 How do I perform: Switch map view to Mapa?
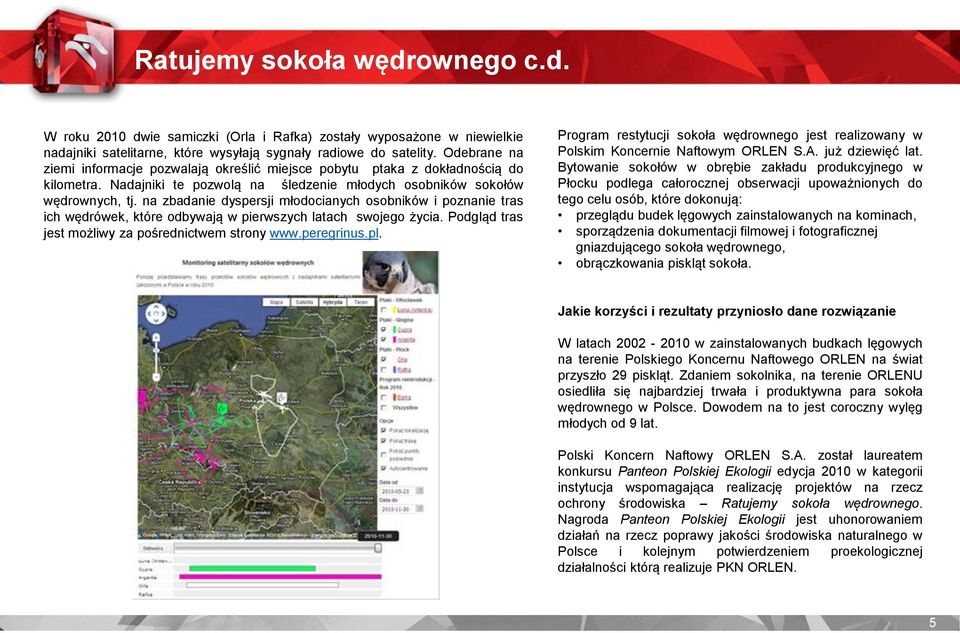276,302
